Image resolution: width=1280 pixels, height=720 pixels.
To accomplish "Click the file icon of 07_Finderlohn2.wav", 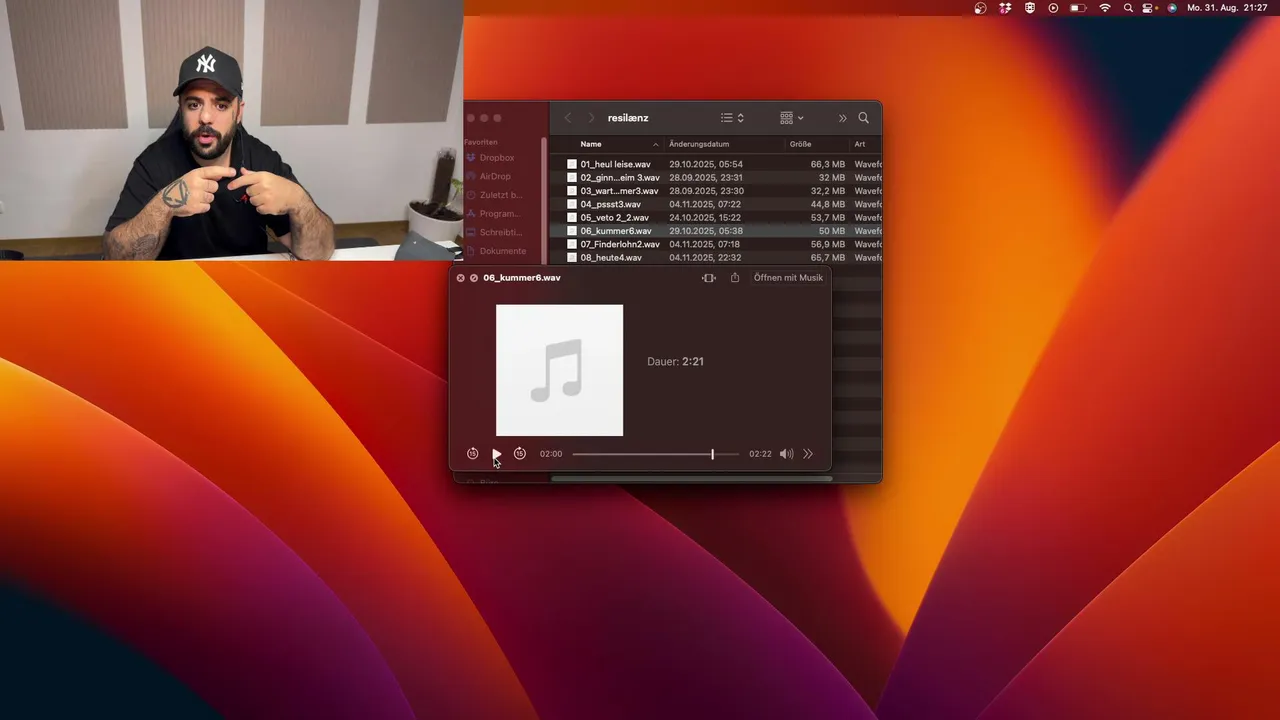I will coord(572,244).
